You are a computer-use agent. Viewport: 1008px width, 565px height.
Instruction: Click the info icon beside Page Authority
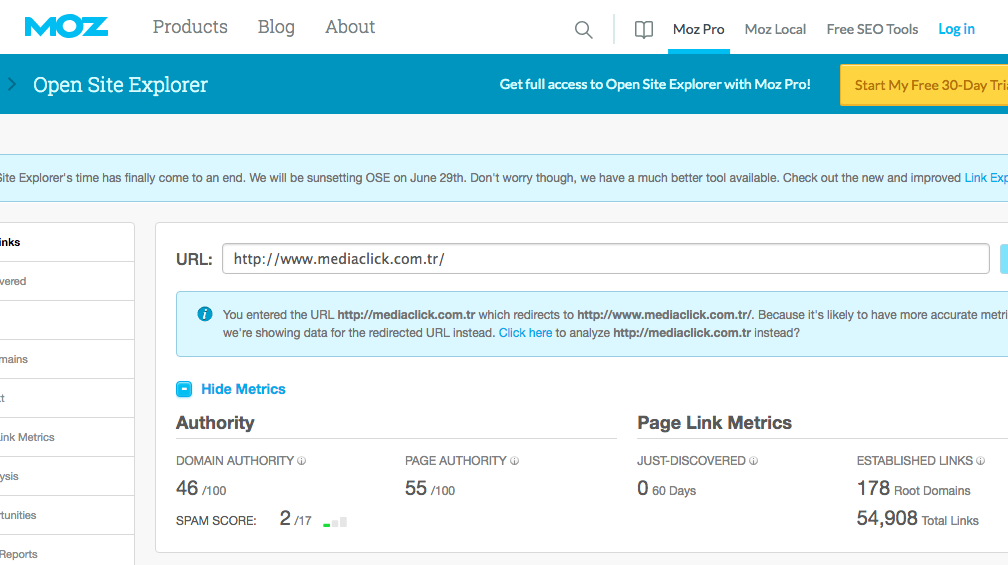(x=515, y=461)
